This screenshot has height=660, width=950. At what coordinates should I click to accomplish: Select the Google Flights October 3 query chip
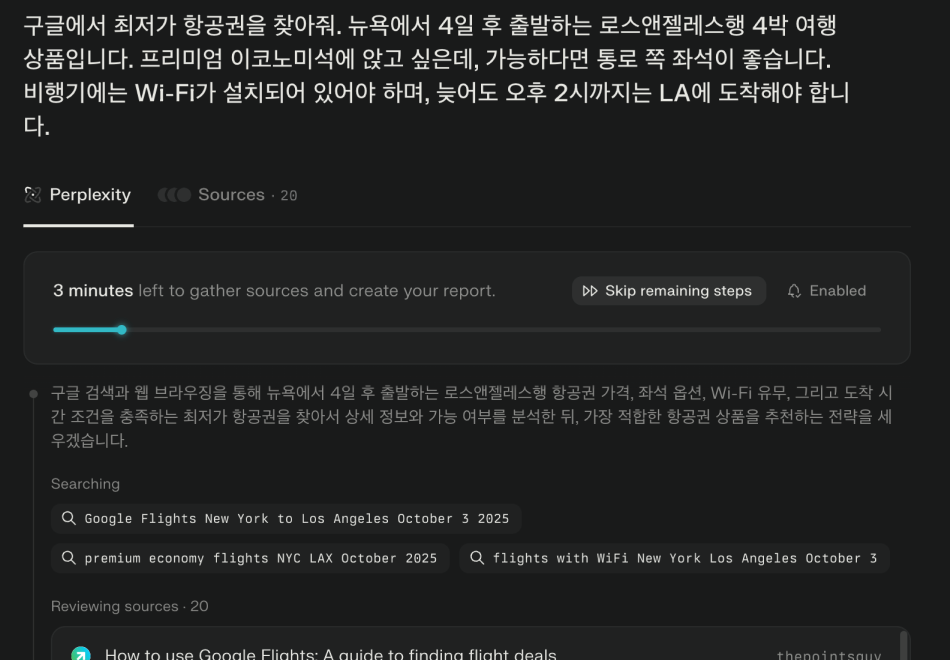point(286,519)
